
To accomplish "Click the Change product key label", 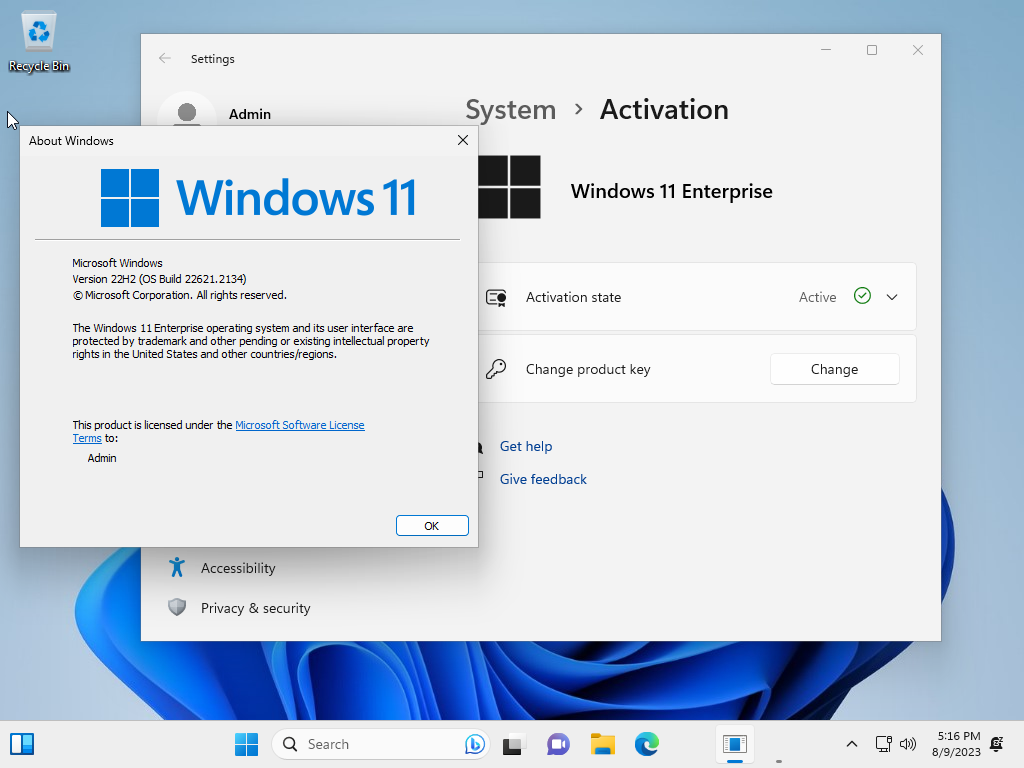I will (588, 370).
